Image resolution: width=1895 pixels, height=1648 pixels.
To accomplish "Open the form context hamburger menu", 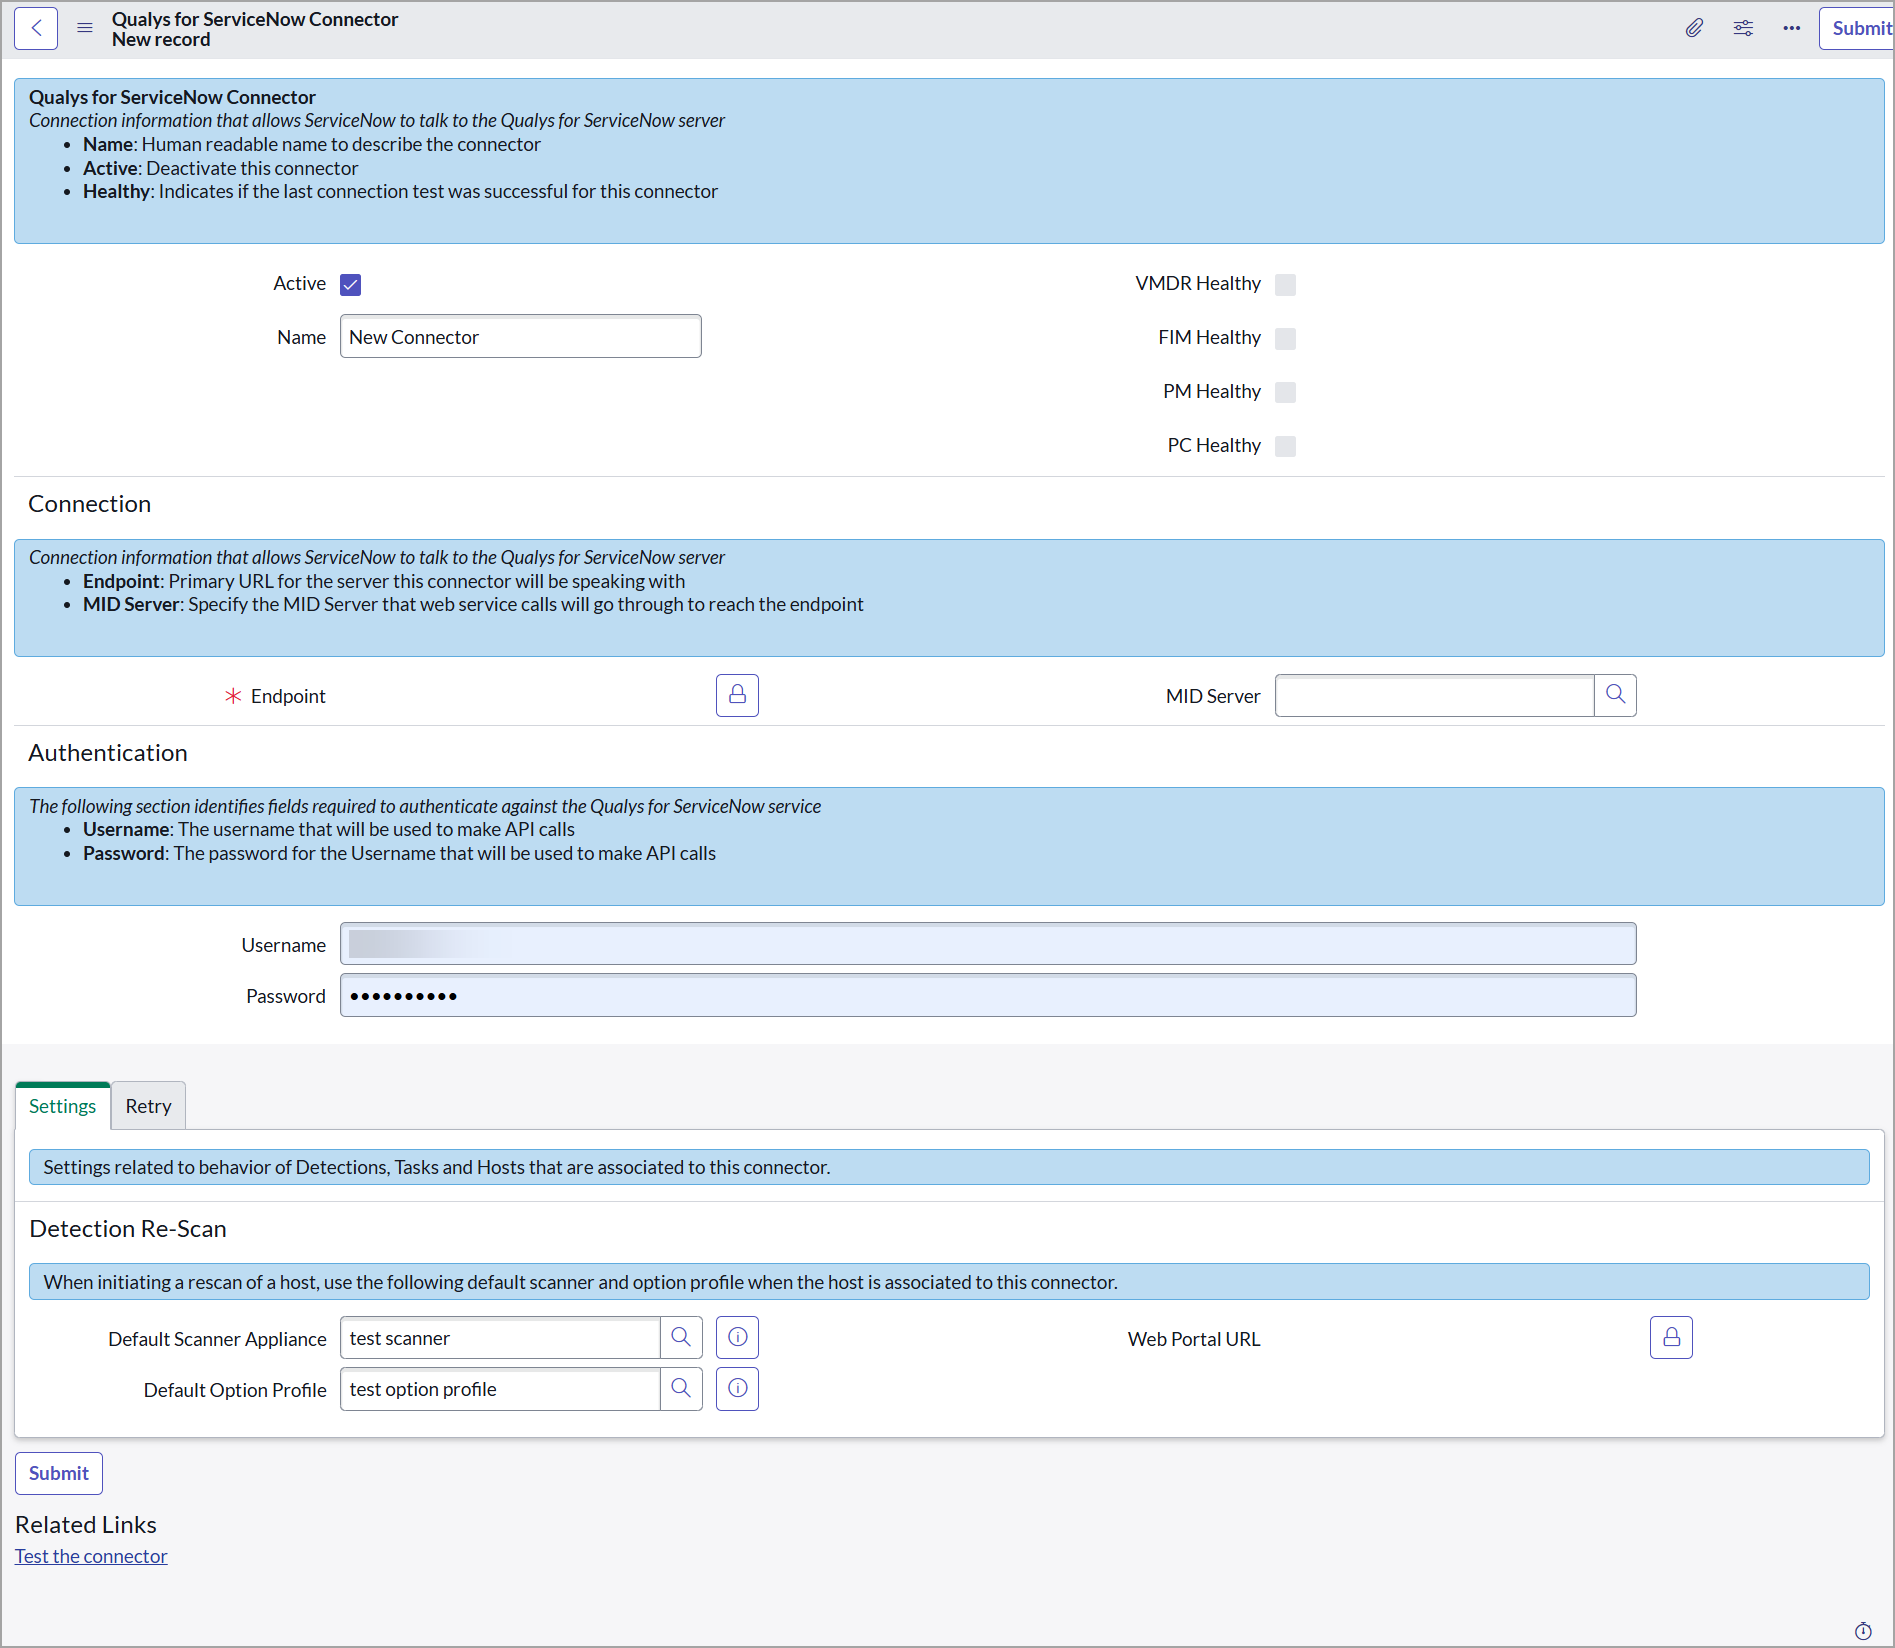I will pos(85,28).
